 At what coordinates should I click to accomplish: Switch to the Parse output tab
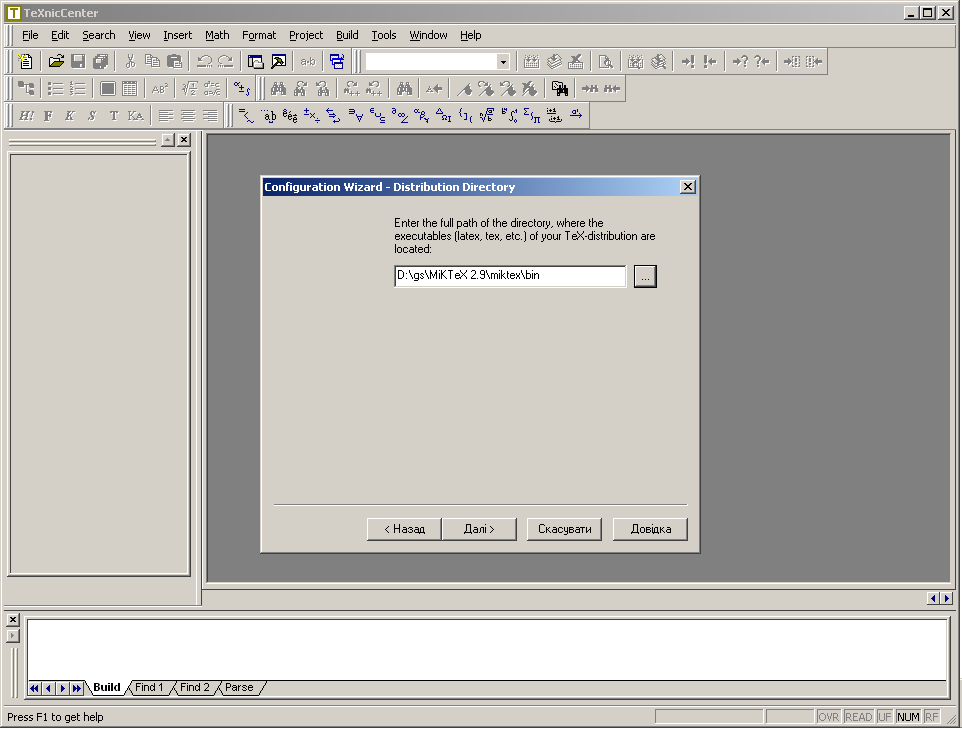tap(239, 688)
